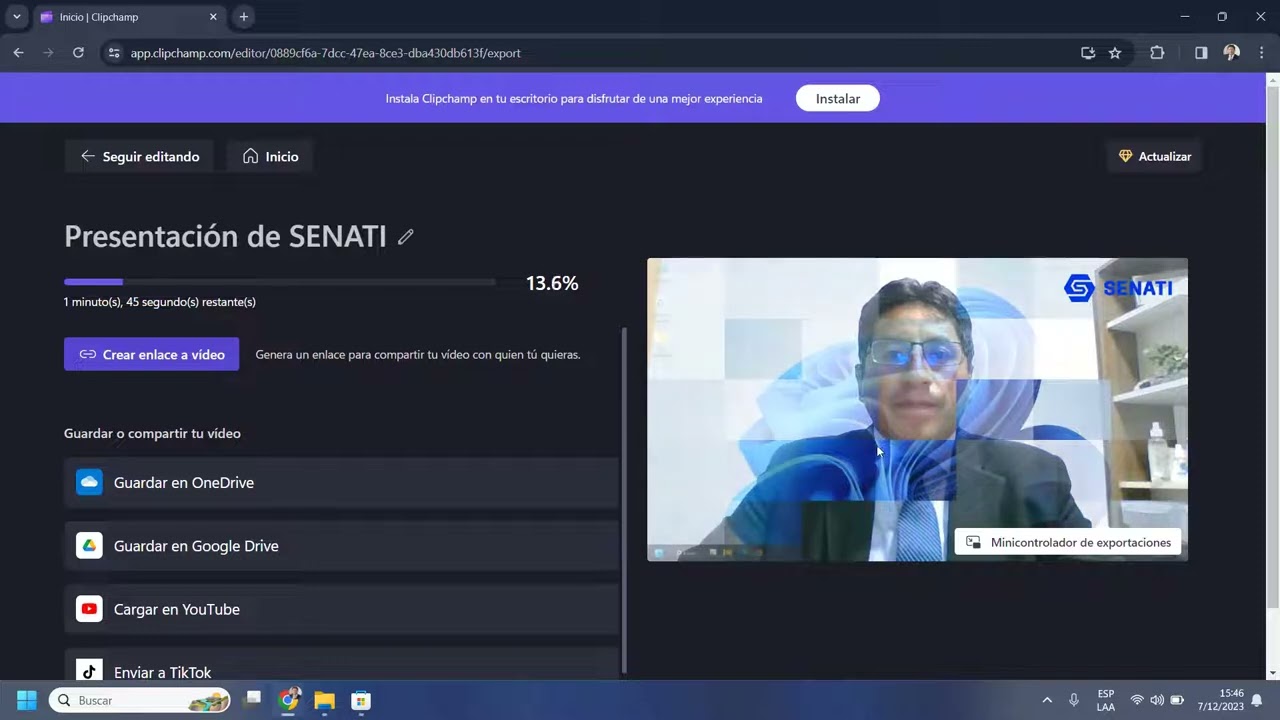
Task: Click the 13.6% progress value
Action: (x=552, y=284)
